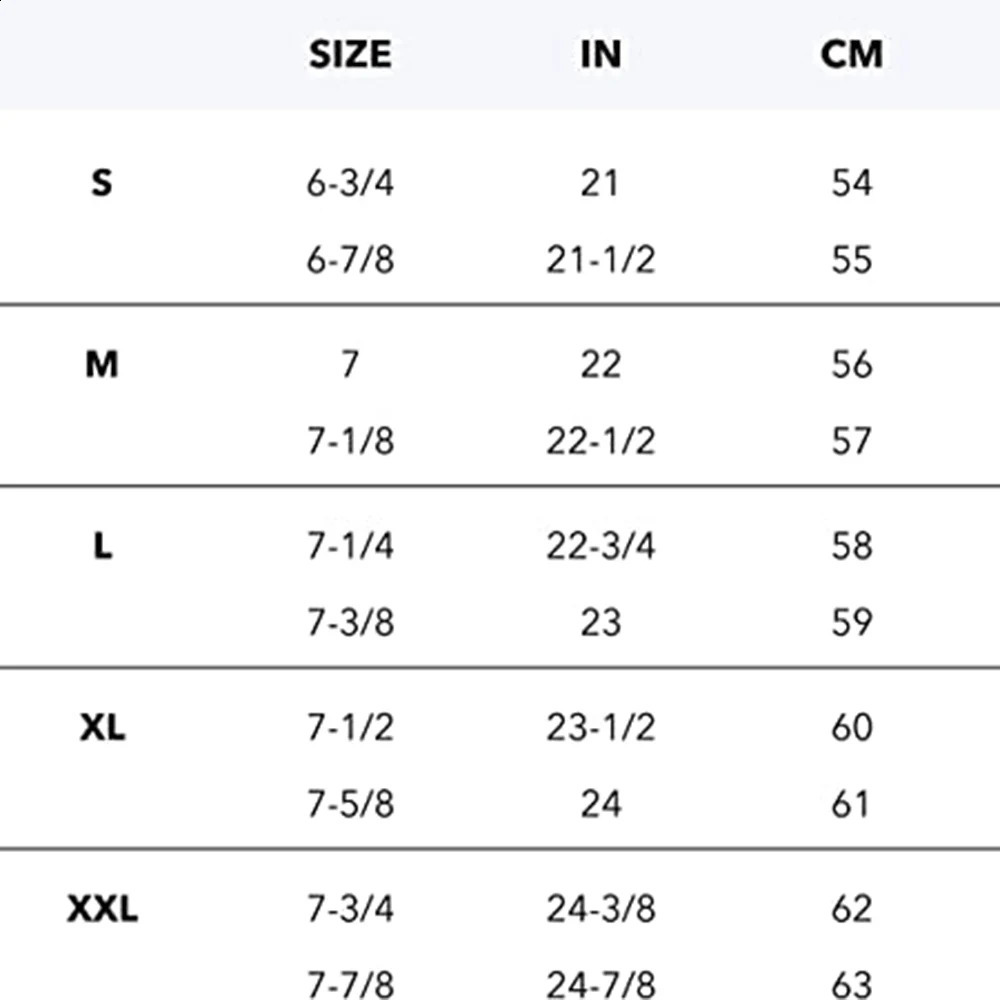The width and height of the screenshot is (1000, 1000).
Task: Click the 54 cm value
Action: (x=852, y=184)
